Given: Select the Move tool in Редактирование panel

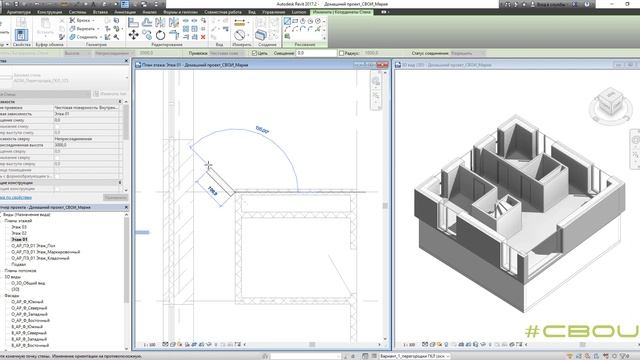Looking at the screenshot, I should click(133, 36).
